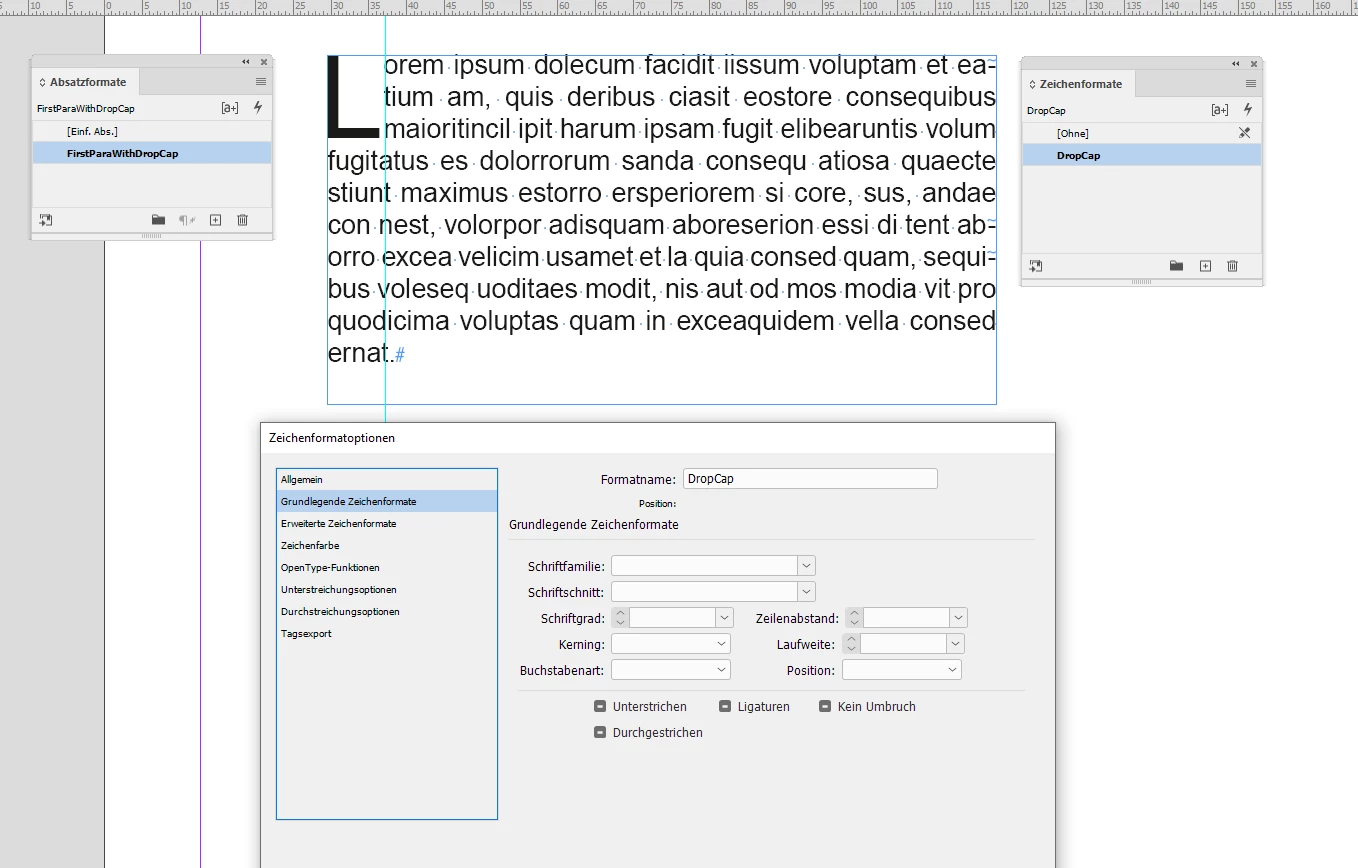1358x868 pixels.
Task: Open the Allgemein section in the dialog
Action: pos(387,480)
